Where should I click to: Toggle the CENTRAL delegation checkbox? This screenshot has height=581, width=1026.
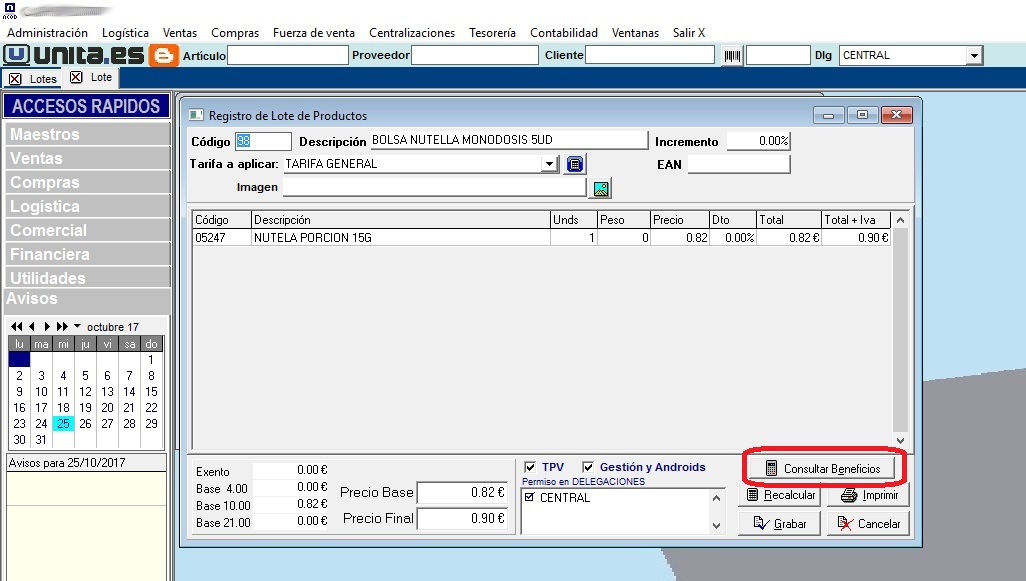(529, 497)
